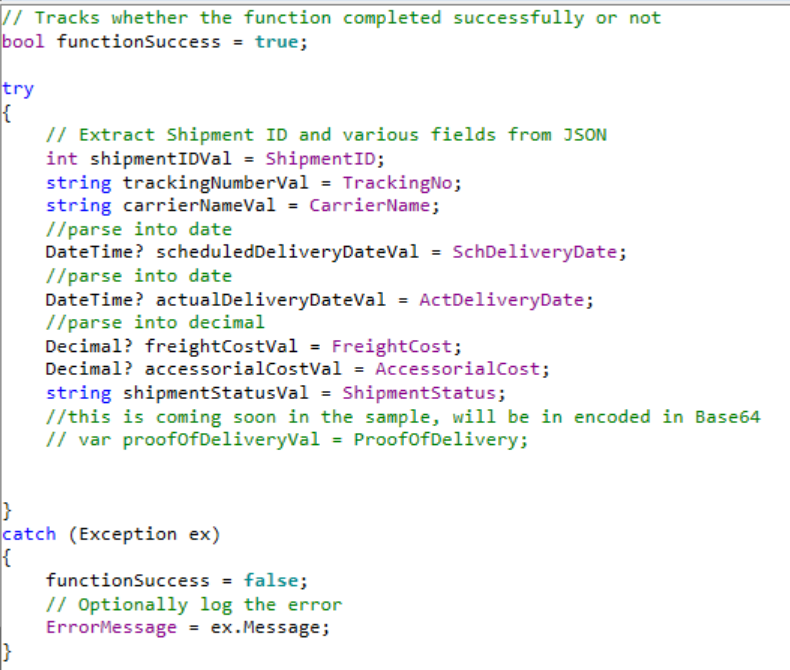The image size is (790, 670).
Task: Click 'ex.Message' in the catch block
Action: tap(266, 627)
